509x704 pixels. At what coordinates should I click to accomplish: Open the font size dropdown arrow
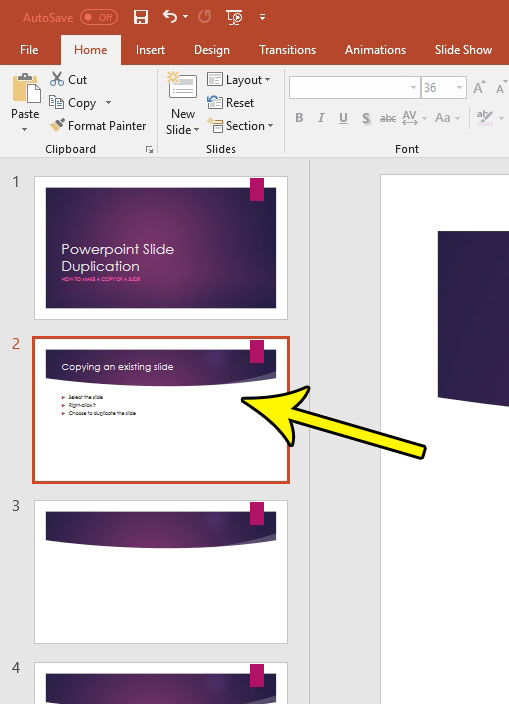(x=459, y=88)
